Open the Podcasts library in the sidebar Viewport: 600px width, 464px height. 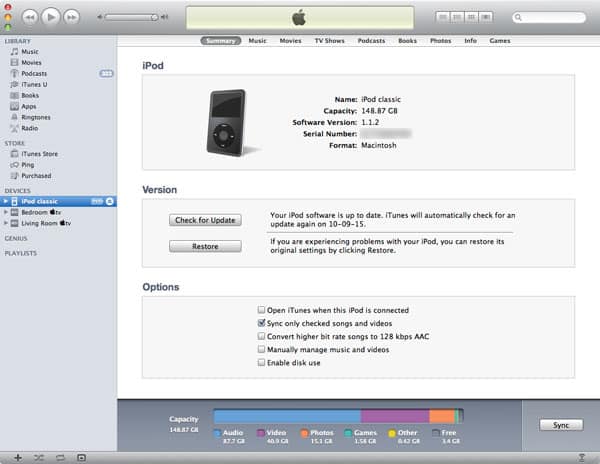[36, 73]
